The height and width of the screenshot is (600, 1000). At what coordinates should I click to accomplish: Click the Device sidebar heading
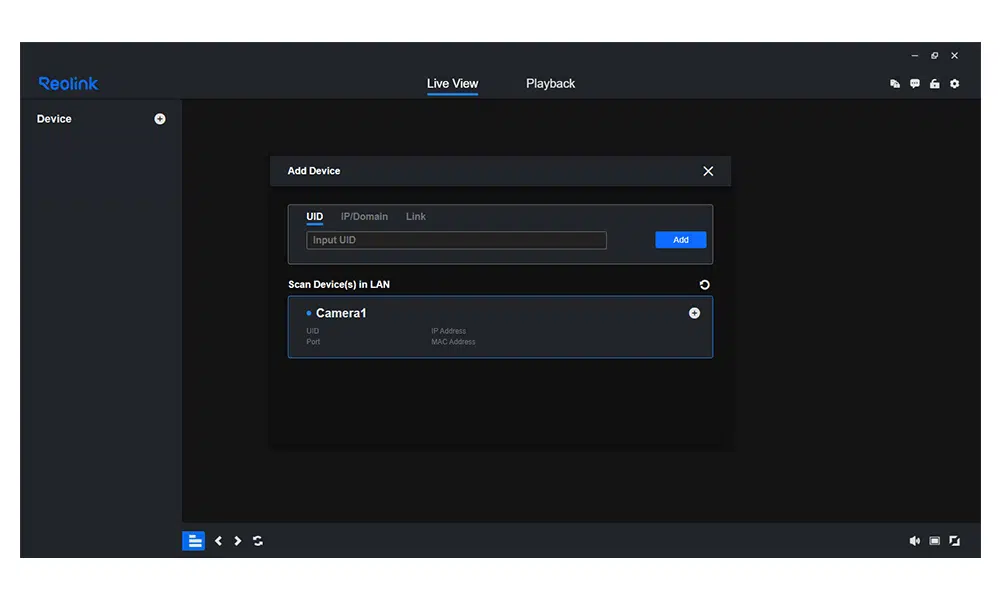point(54,119)
